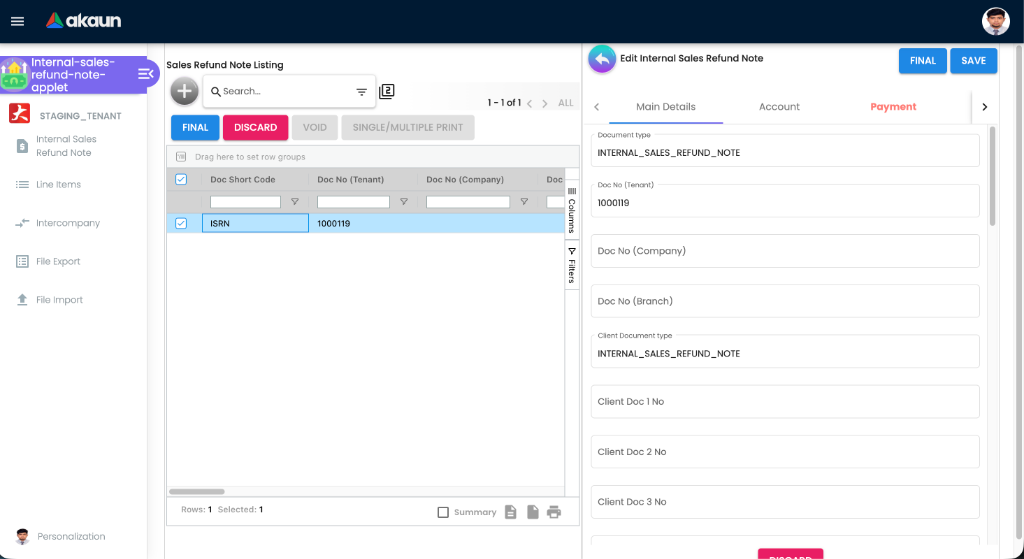The width and height of the screenshot is (1024, 559).
Task: Click first export document icon in footer
Action: (511, 512)
